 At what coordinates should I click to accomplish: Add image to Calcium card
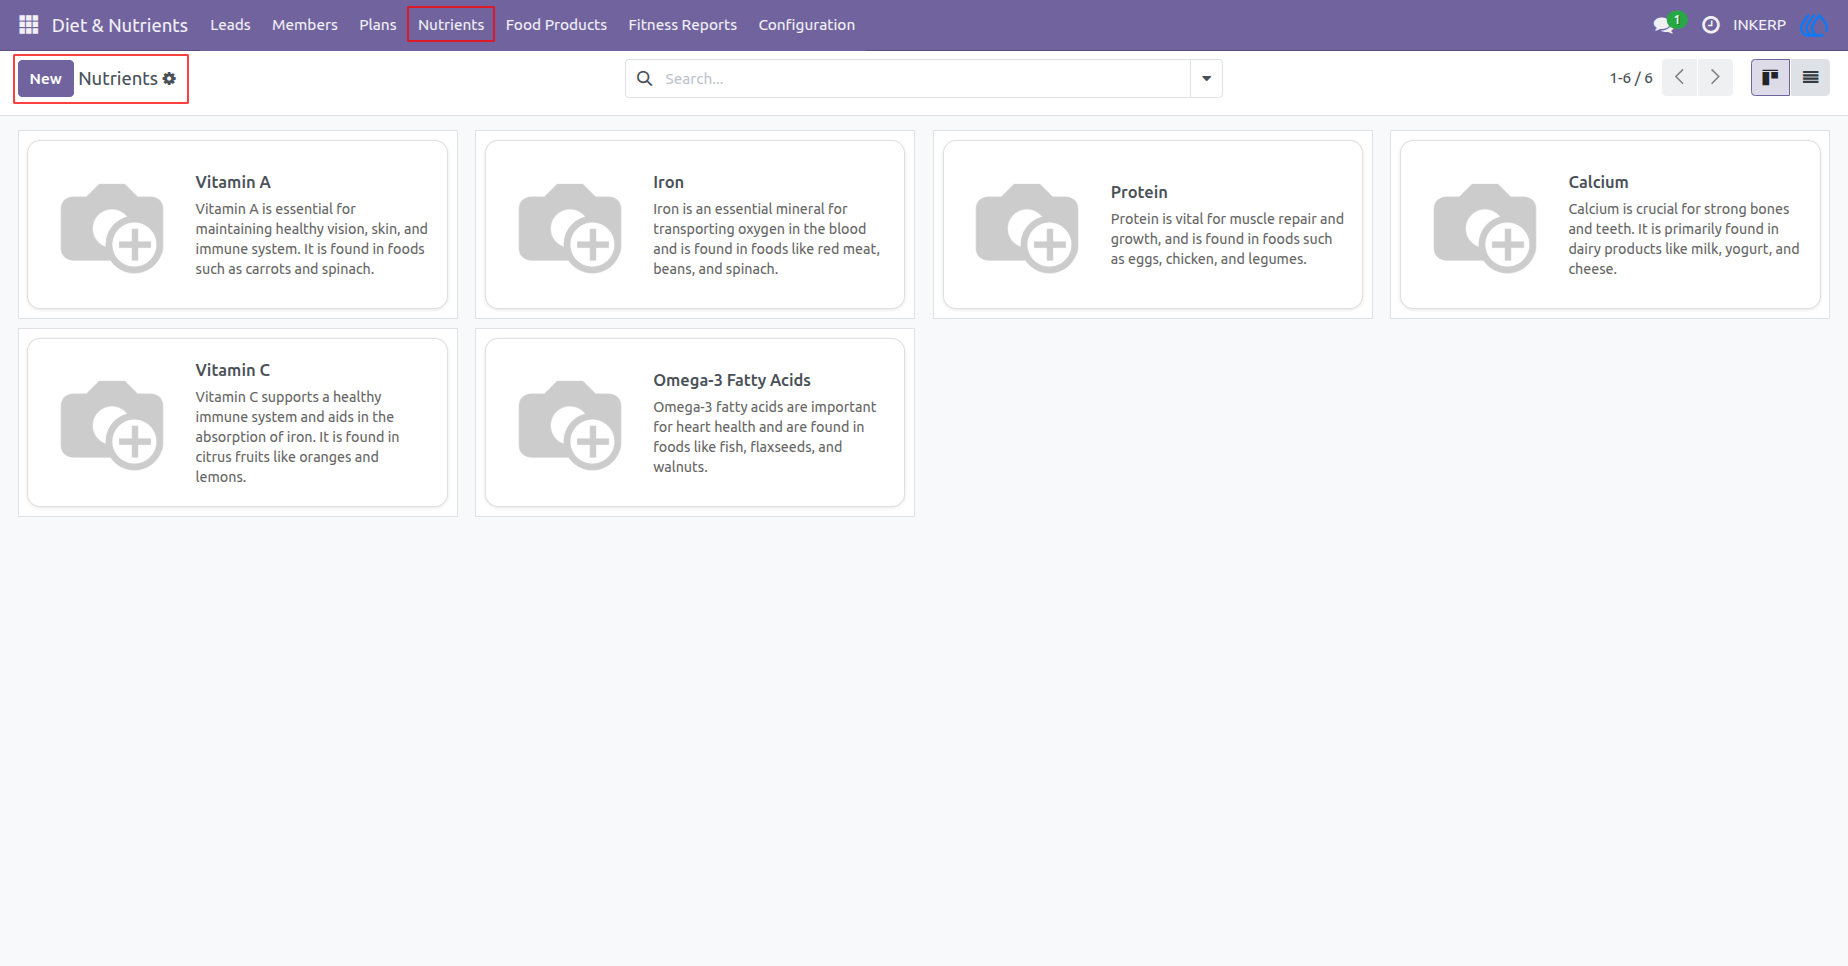(x=1485, y=228)
